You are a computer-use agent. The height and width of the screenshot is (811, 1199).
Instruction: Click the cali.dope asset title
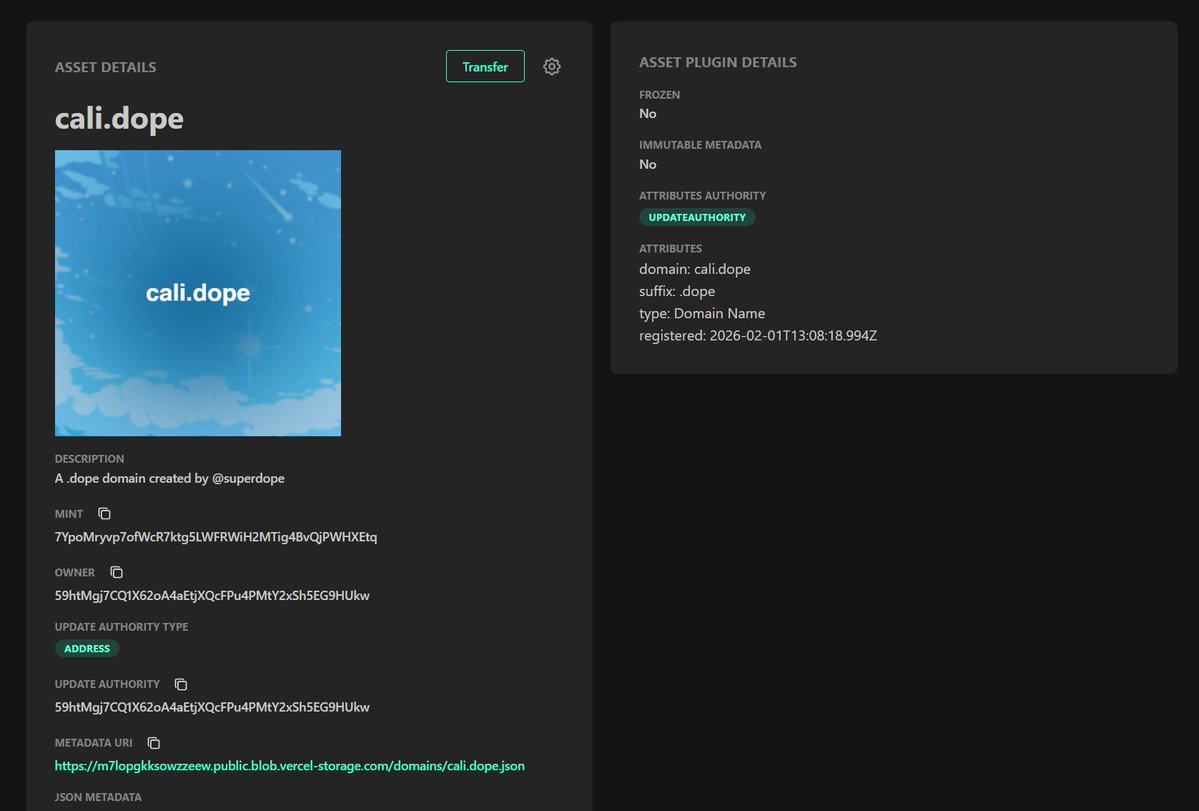click(x=118, y=118)
